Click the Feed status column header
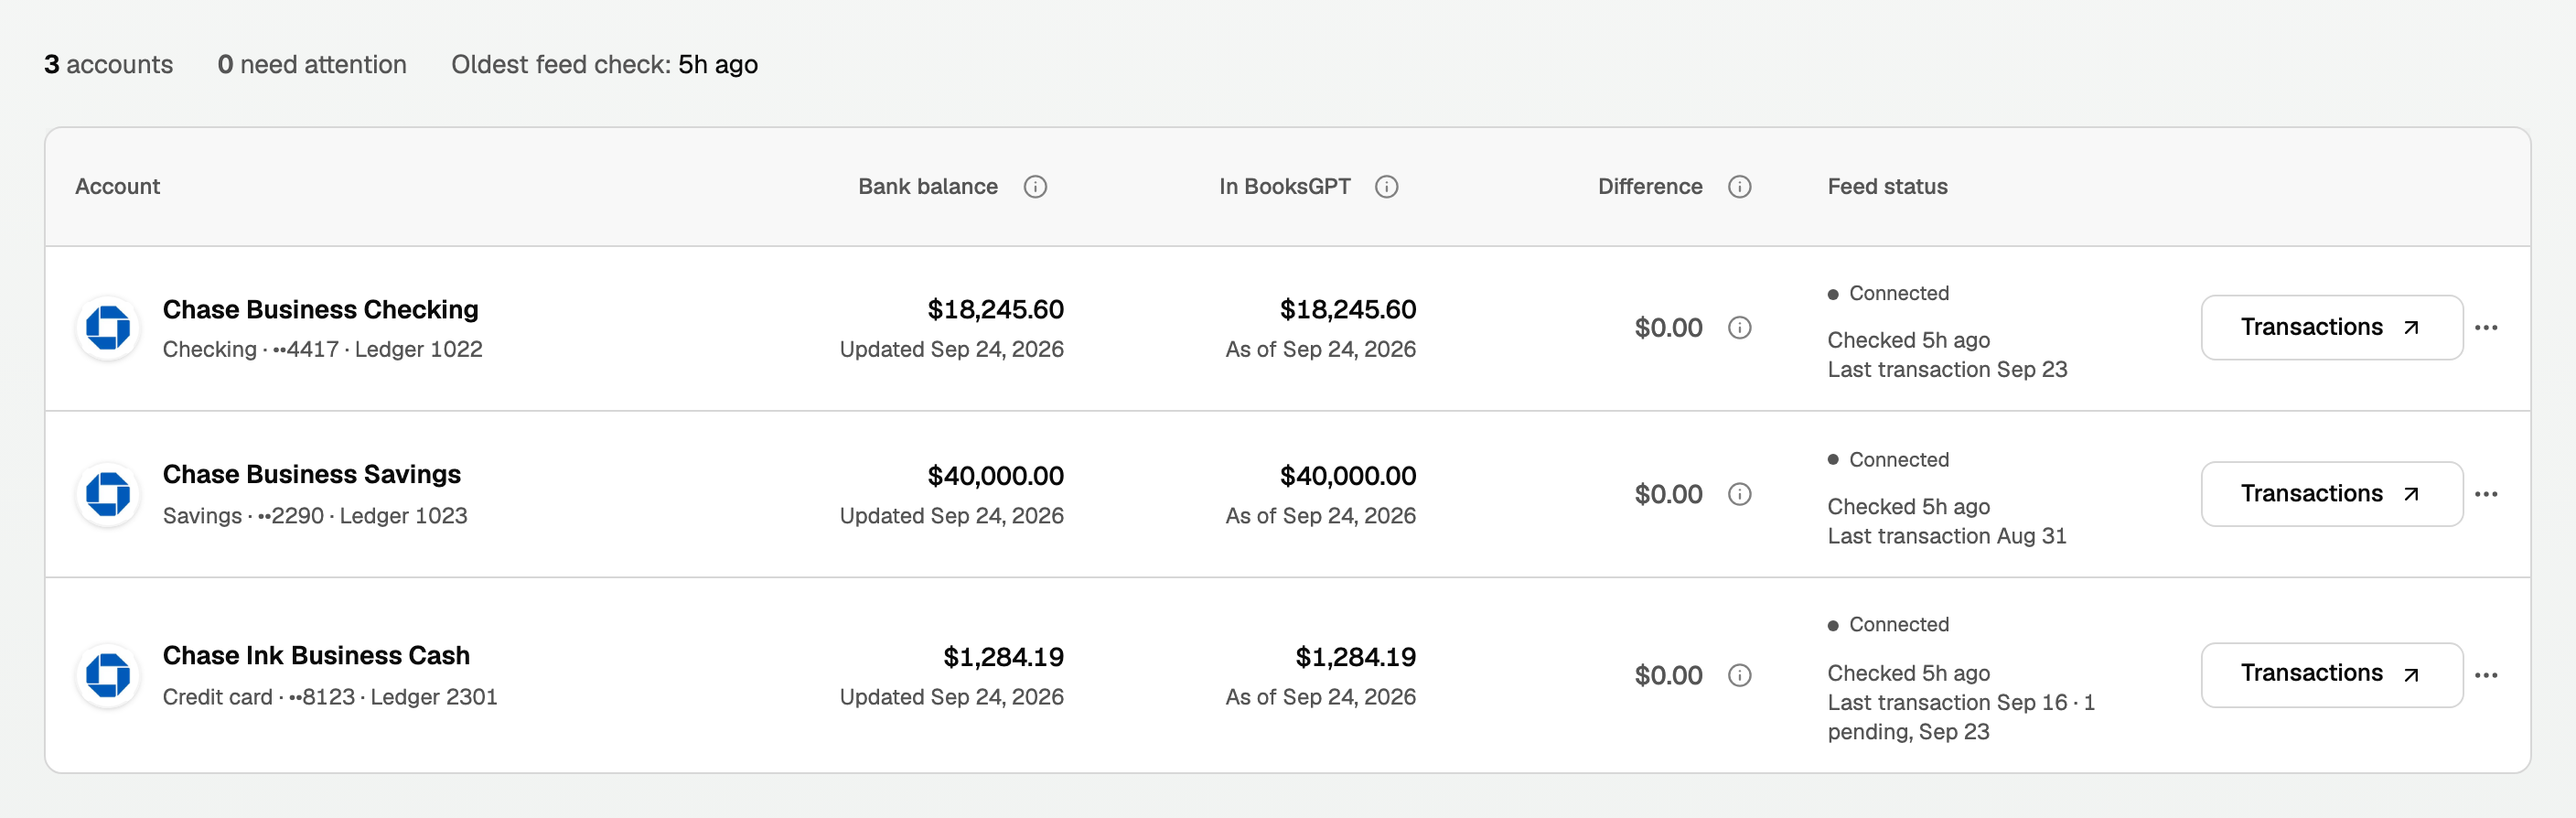 (x=1887, y=187)
